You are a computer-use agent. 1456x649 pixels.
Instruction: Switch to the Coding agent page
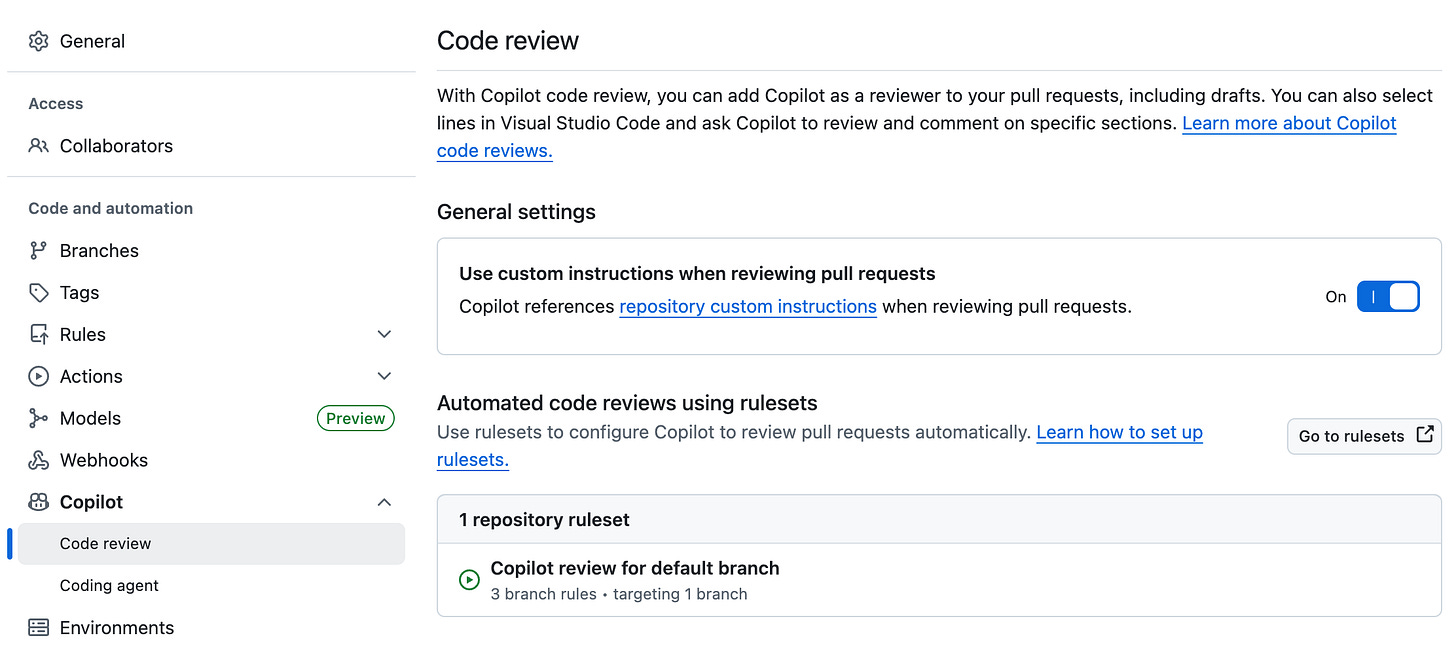108,585
